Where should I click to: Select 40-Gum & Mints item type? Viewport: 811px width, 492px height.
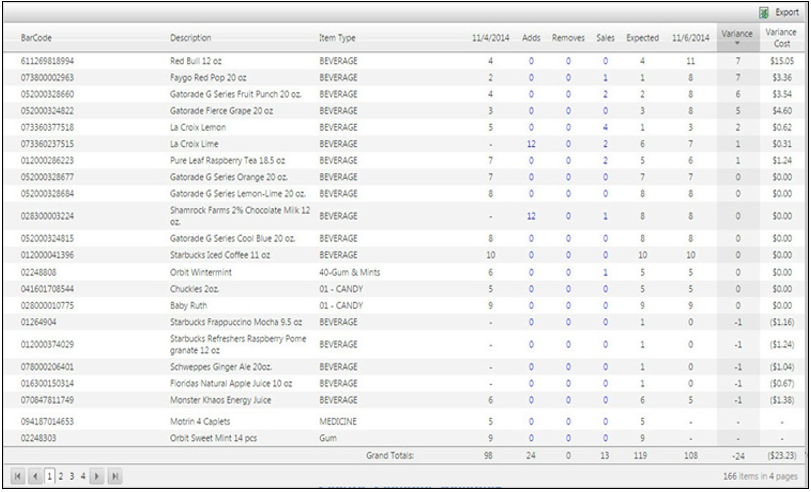350,272
